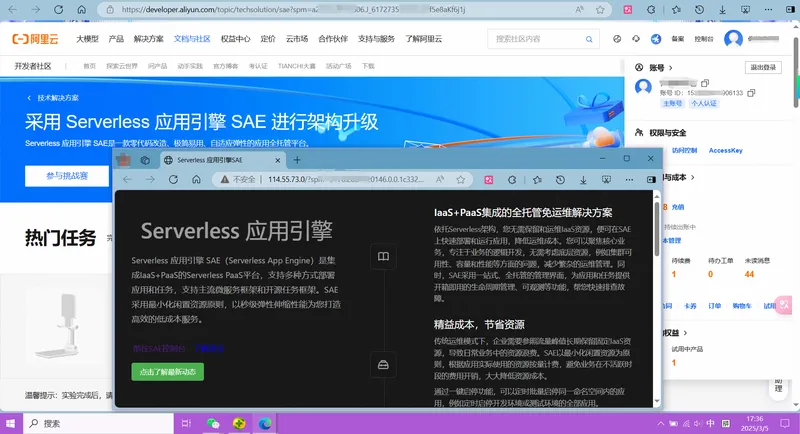Expand the 与成本 section chevron
Viewport: 800px width, 434px height.
(x=692, y=177)
